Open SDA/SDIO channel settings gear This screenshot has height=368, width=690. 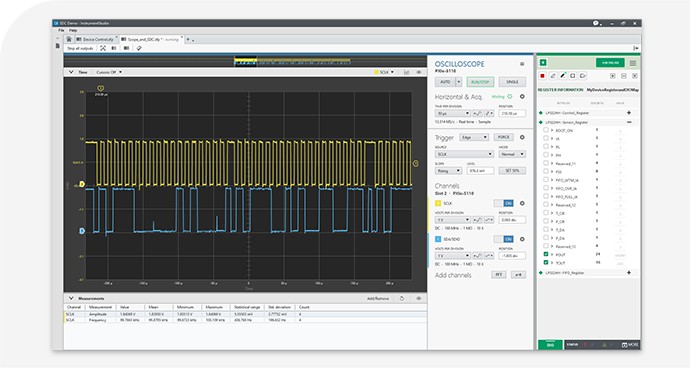pyautogui.click(x=522, y=239)
